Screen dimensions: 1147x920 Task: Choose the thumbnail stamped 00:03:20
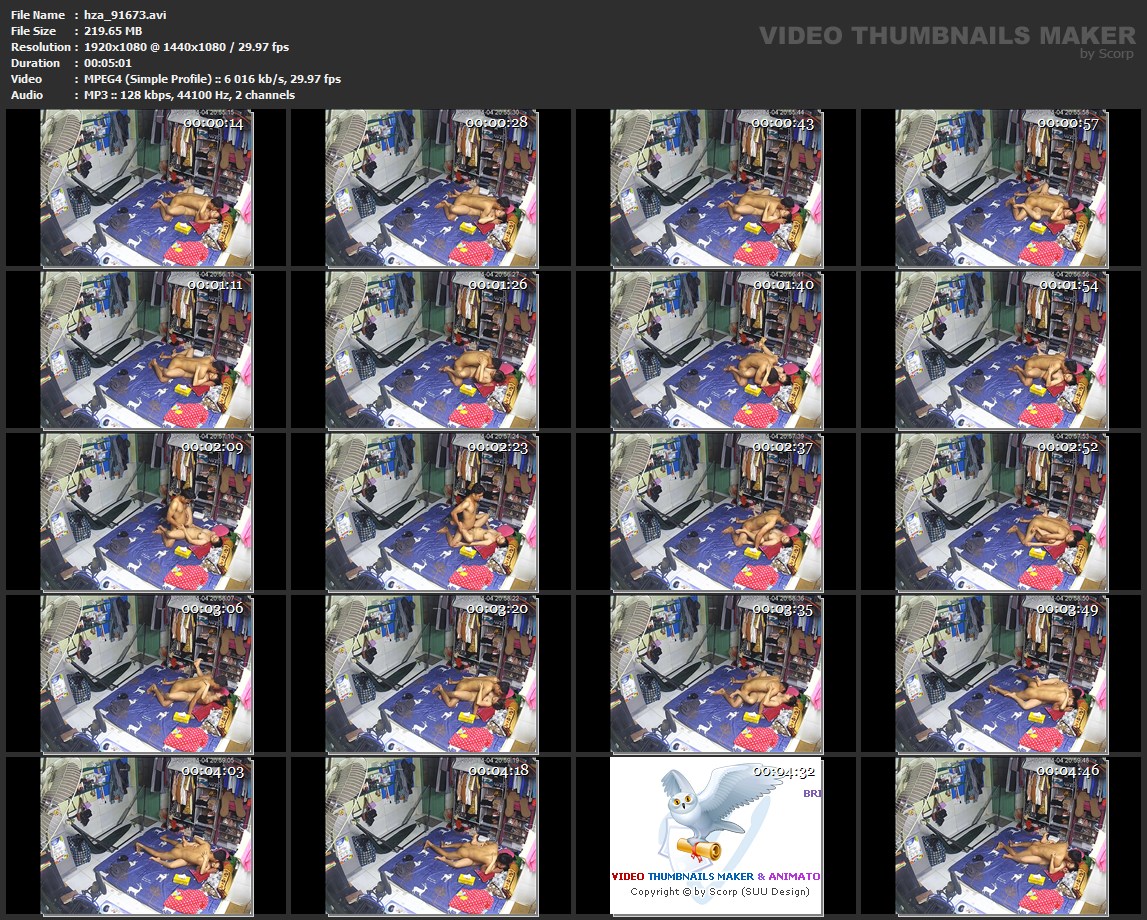[431, 674]
